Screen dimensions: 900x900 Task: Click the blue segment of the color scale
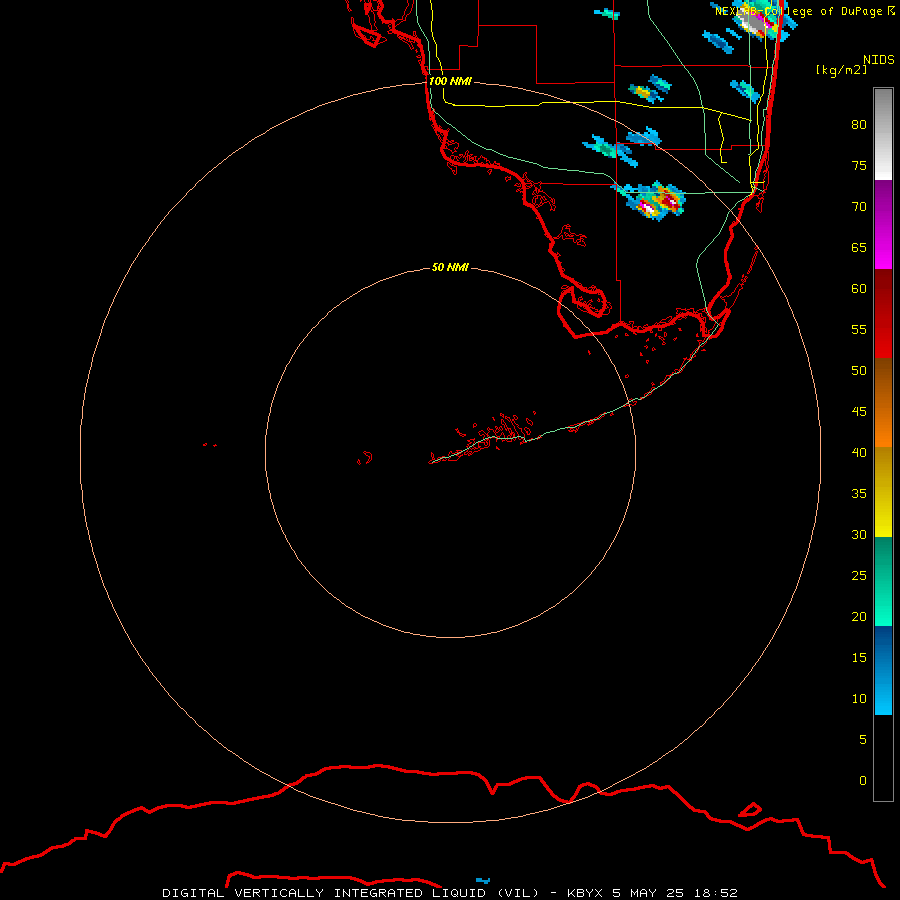(883, 670)
